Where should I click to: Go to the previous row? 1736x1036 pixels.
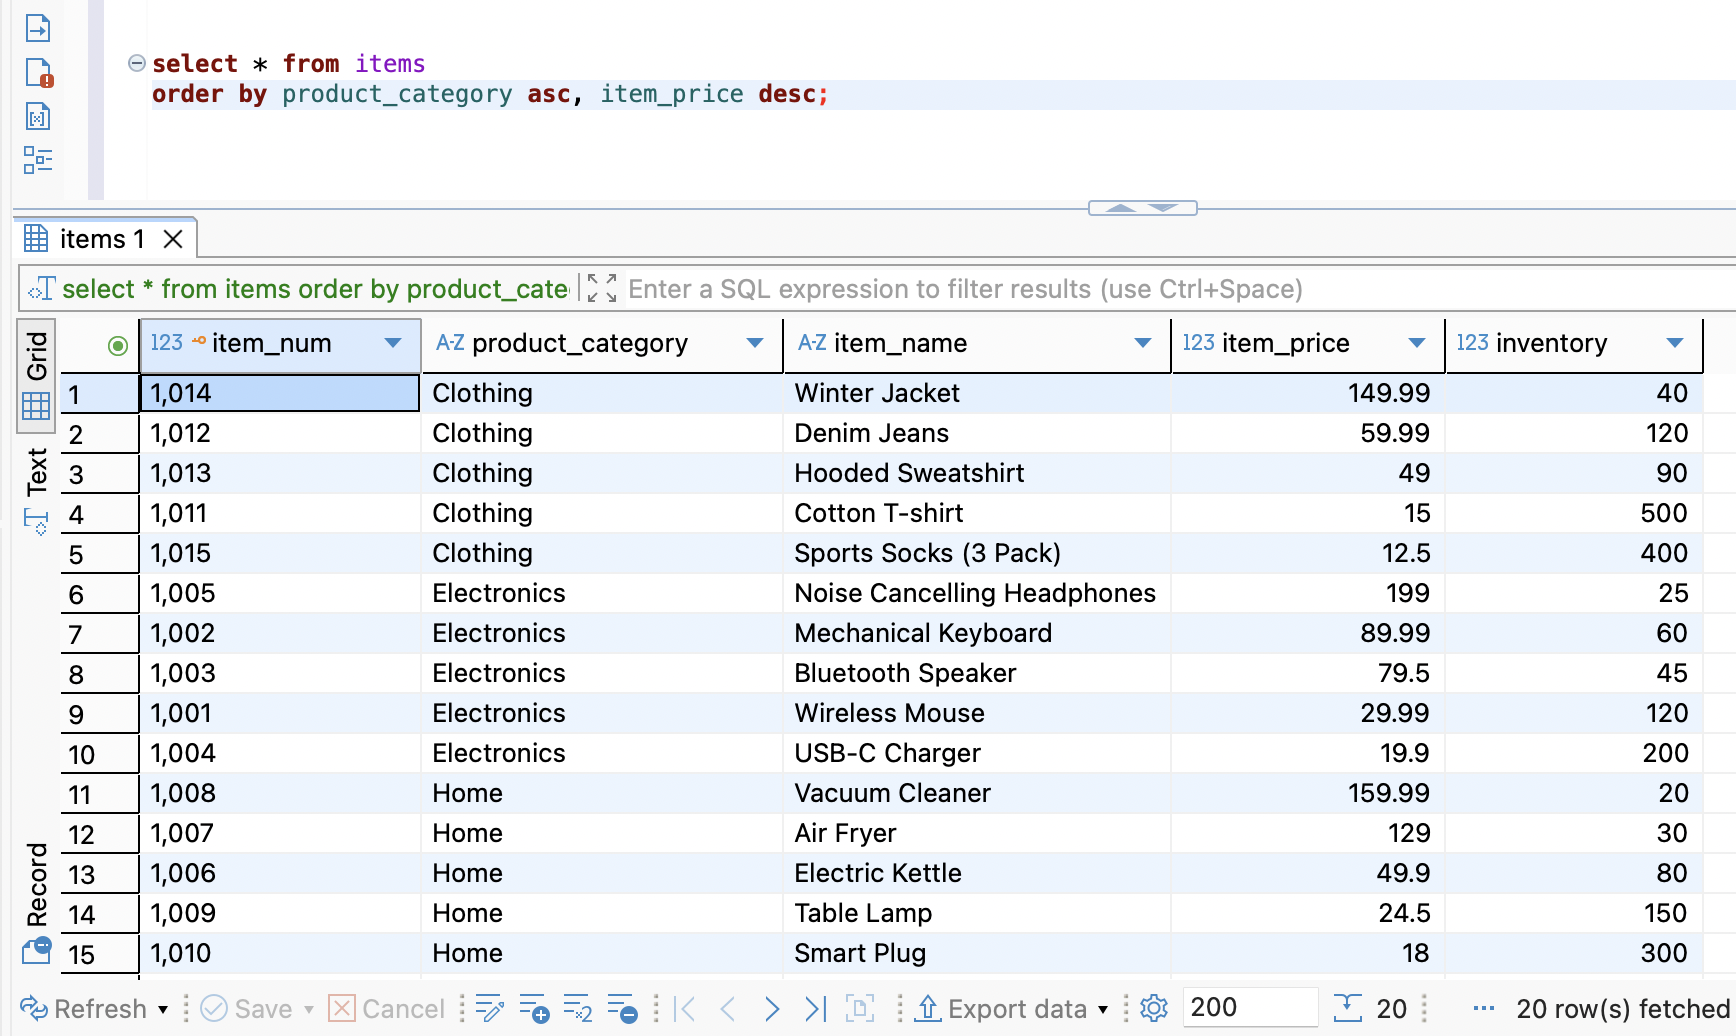(x=728, y=1009)
